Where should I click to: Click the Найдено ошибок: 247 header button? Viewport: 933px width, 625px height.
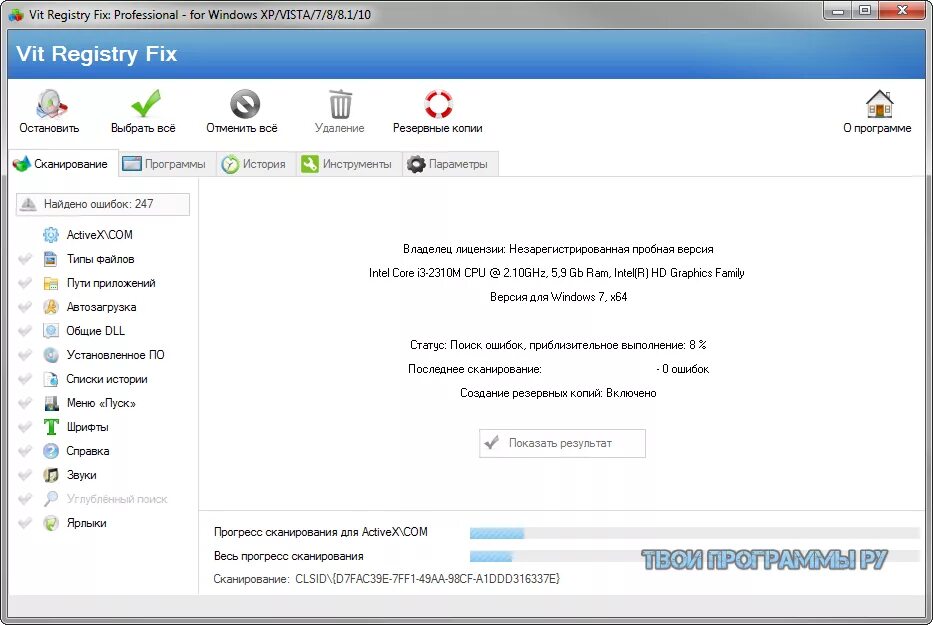tap(103, 204)
